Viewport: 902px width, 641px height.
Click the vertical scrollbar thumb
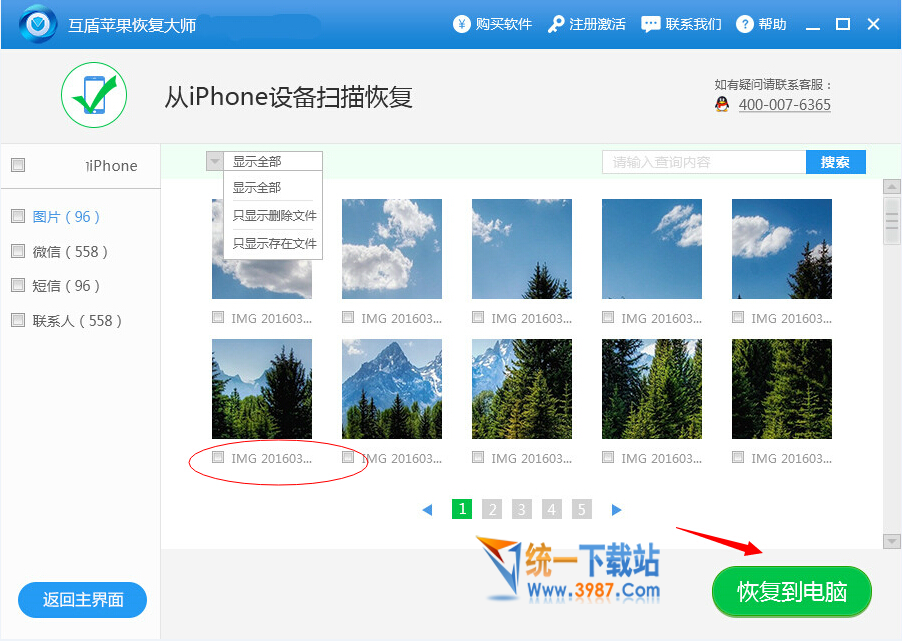892,221
